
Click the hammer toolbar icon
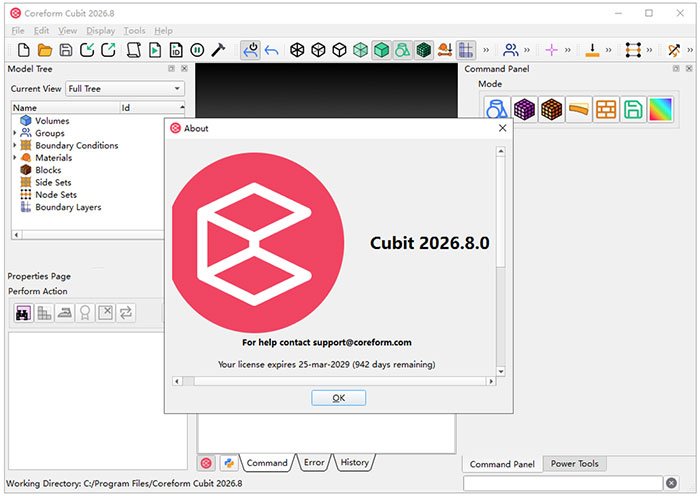coord(218,50)
